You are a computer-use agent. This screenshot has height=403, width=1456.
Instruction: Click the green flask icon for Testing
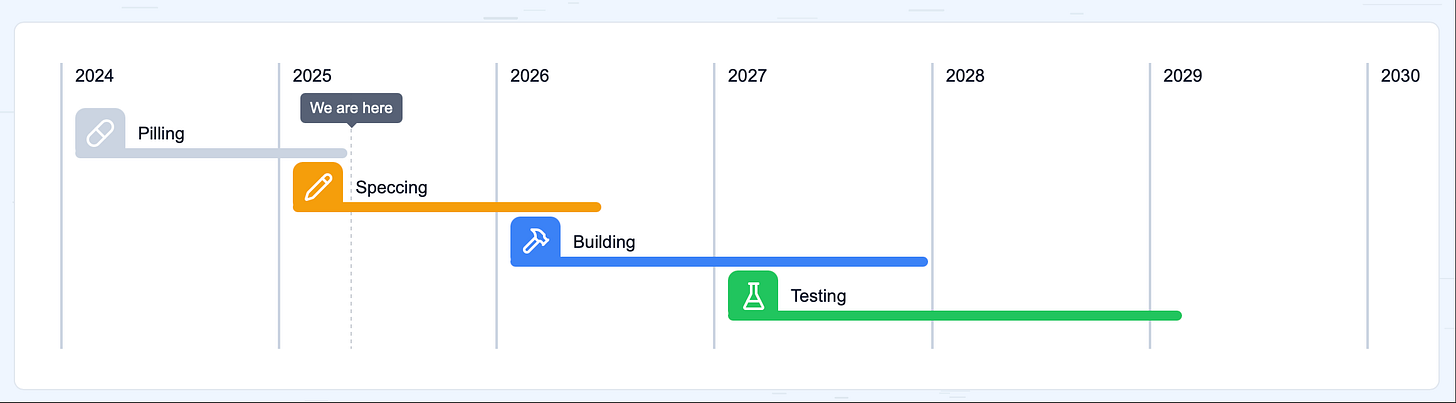(753, 295)
